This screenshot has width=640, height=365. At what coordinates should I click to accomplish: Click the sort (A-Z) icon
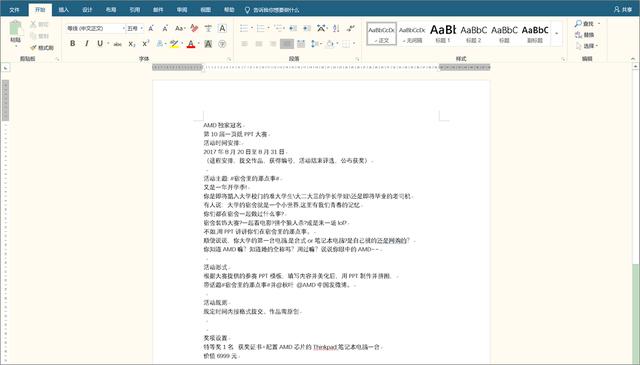[x=336, y=28]
